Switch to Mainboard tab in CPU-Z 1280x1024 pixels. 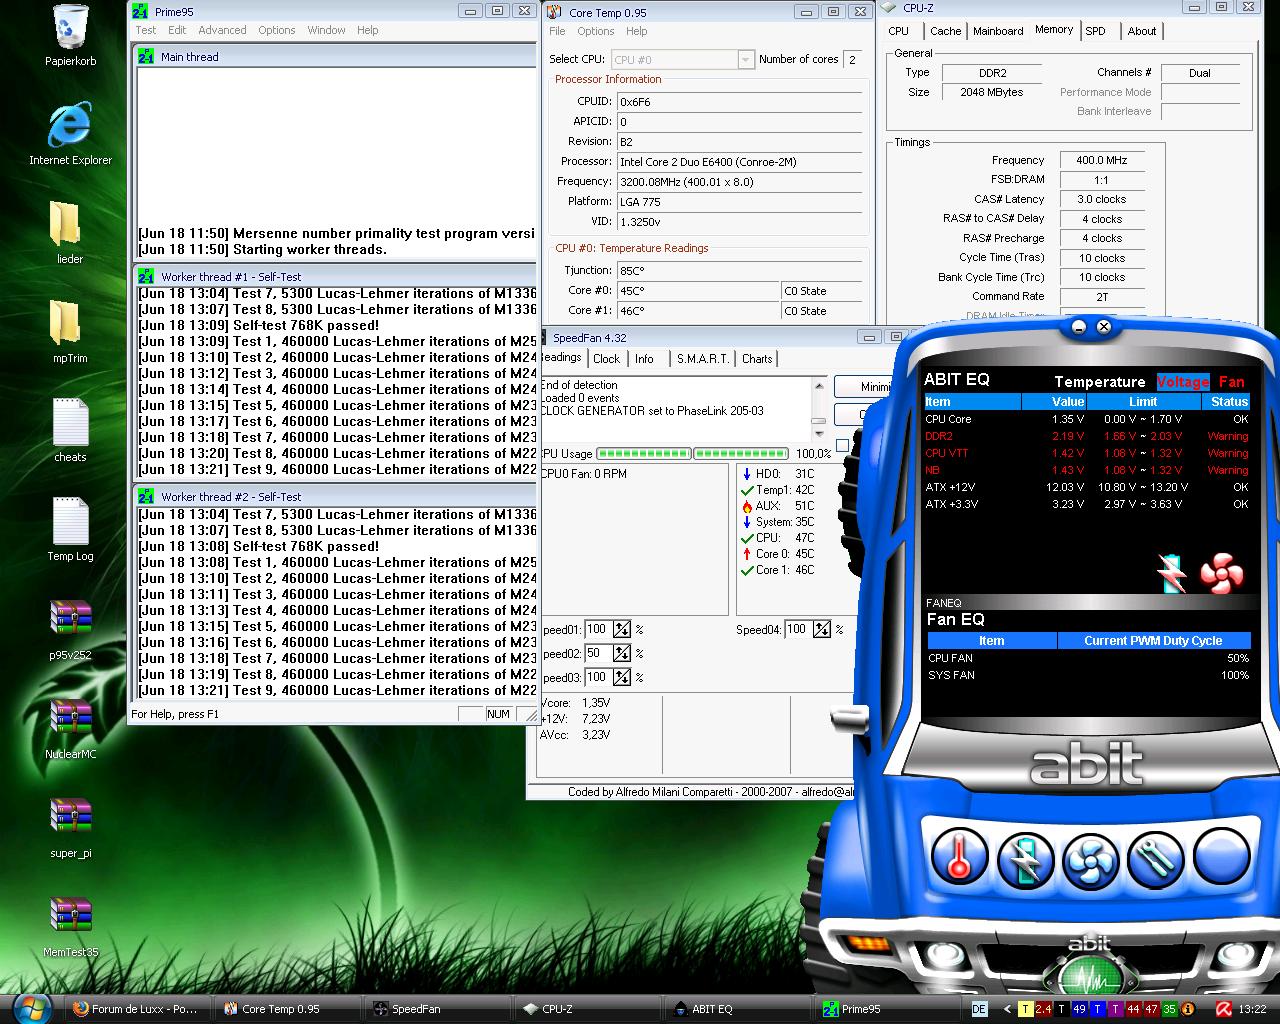click(x=998, y=31)
